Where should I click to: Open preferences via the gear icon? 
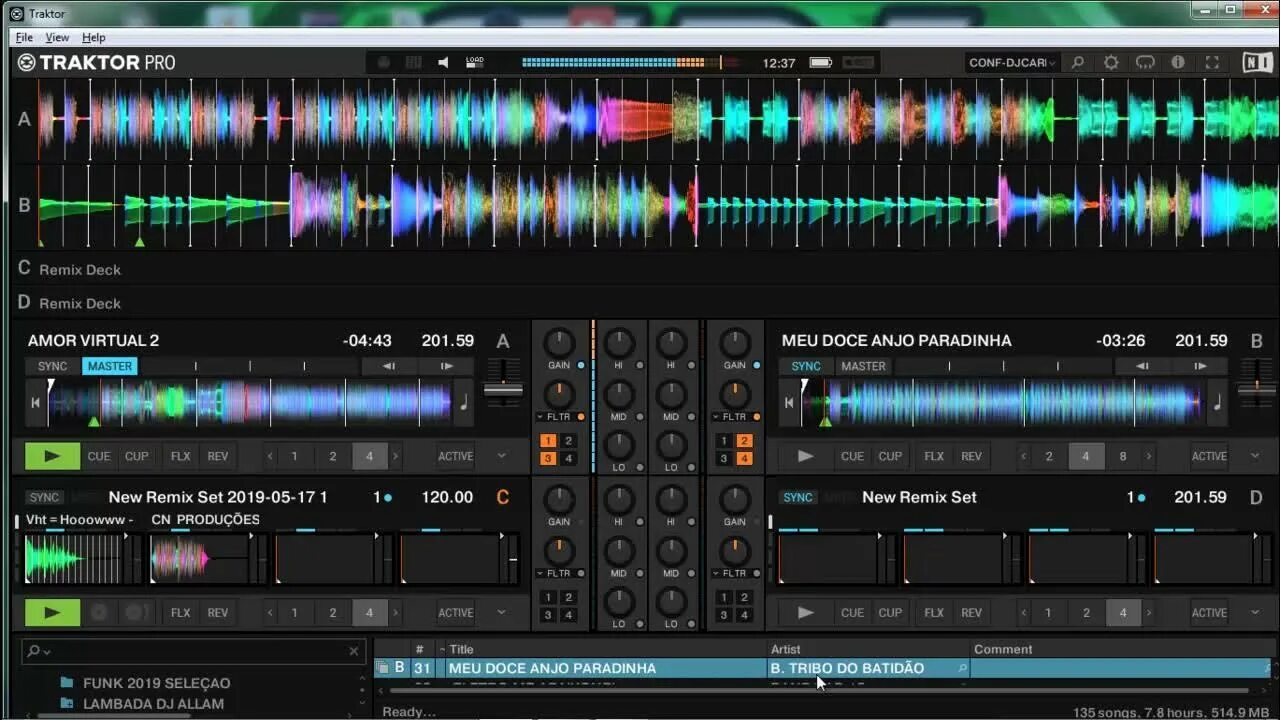[1111, 62]
